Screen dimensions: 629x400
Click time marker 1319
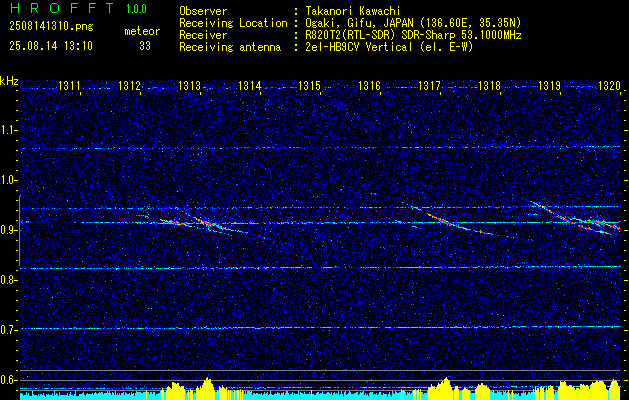pyautogui.click(x=550, y=85)
